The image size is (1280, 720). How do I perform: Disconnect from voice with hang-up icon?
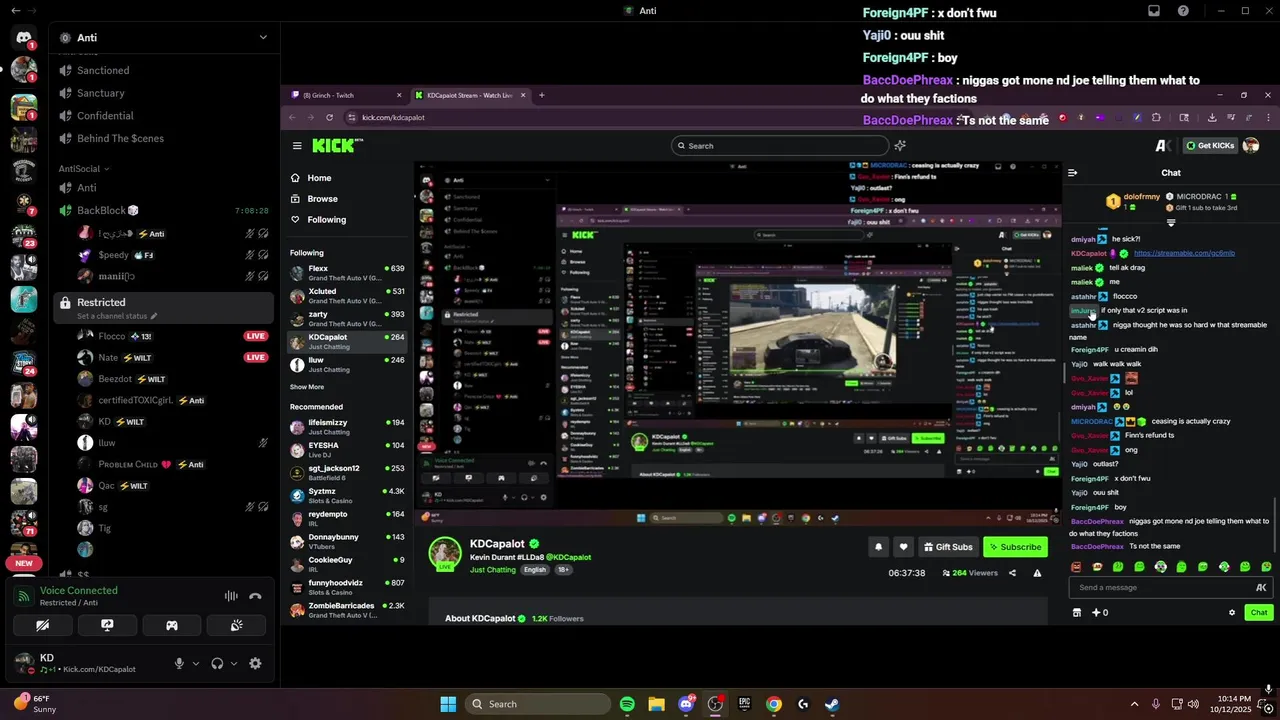pyautogui.click(x=255, y=596)
